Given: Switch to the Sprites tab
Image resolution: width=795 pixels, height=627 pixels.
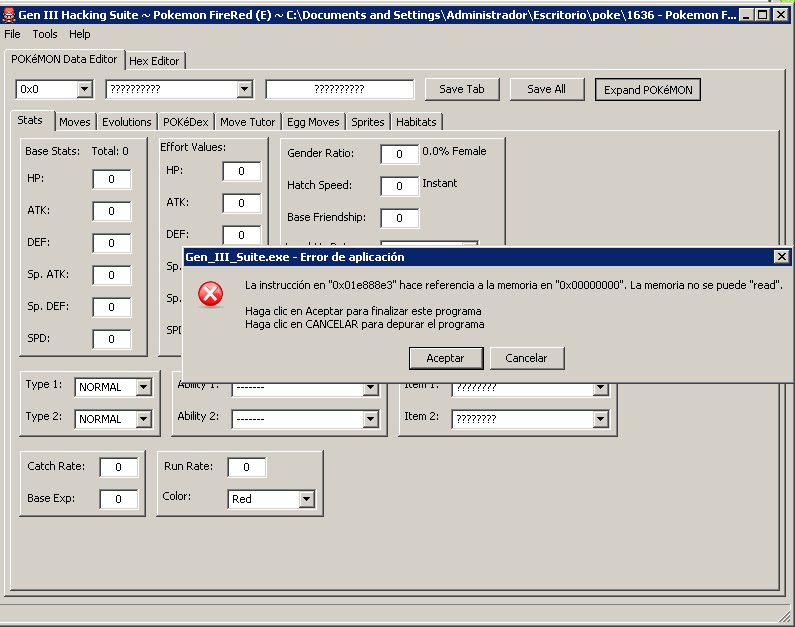Looking at the screenshot, I should coord(368,122).
